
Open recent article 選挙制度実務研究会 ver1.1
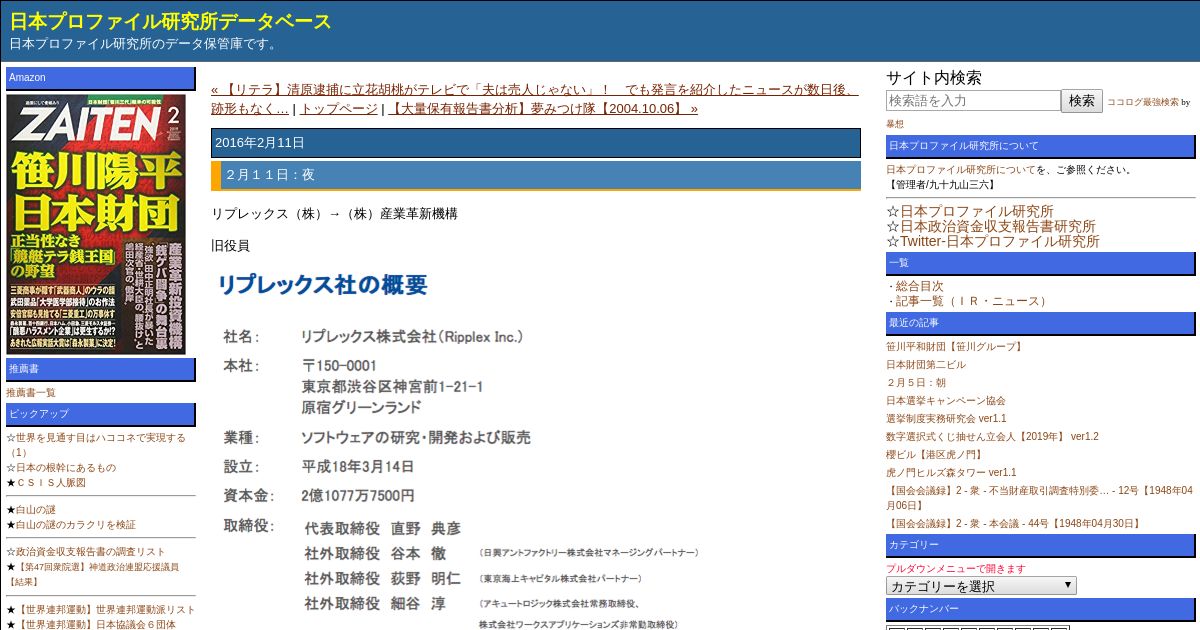click(946, 418)
